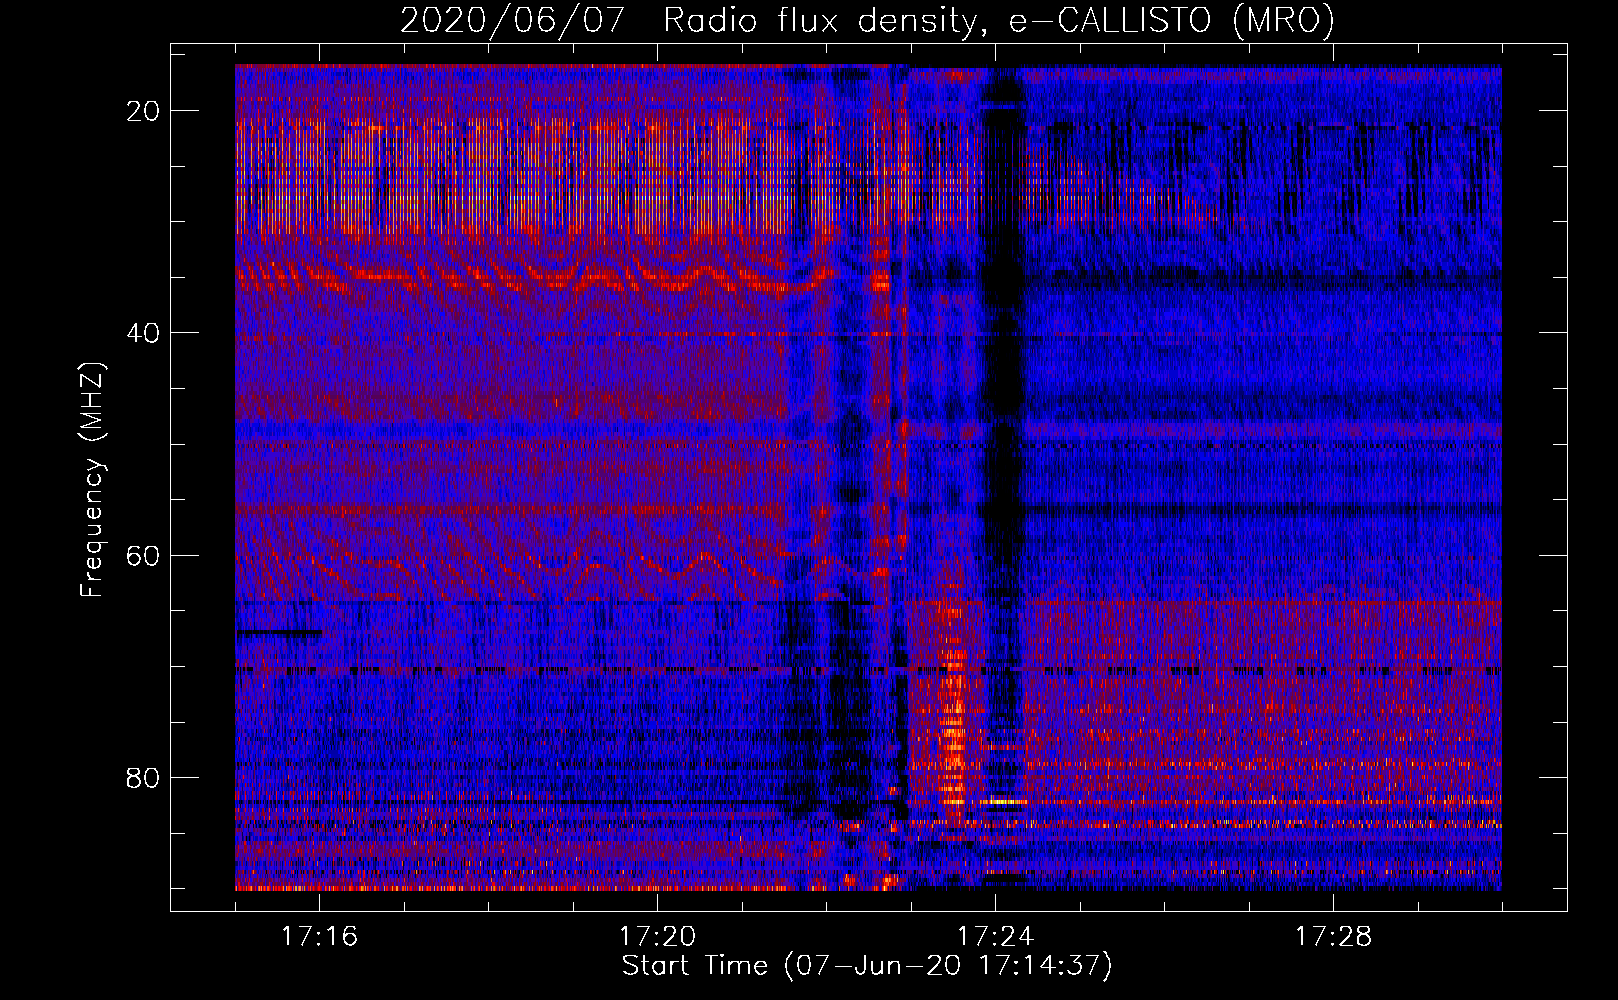Viewport: 1618px width, 1000px height.
Task: Click the '17:16' time tick label
Action: click(x=319, y=937)
